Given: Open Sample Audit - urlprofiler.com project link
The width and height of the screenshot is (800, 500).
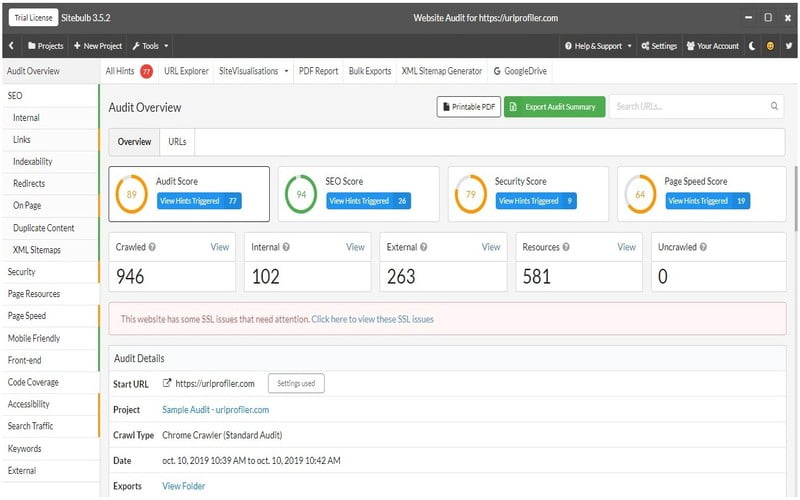Looking at the screenshot, I should 215,410.
